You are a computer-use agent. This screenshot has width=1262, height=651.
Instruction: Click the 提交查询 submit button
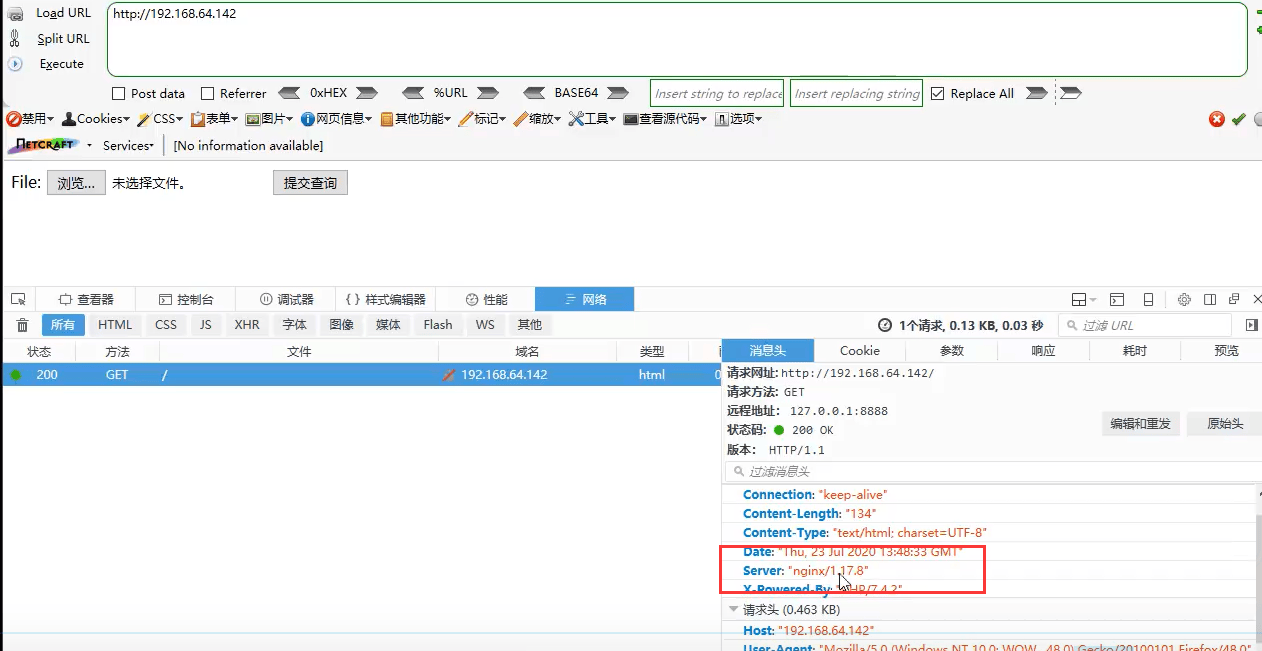pos(310,183)
